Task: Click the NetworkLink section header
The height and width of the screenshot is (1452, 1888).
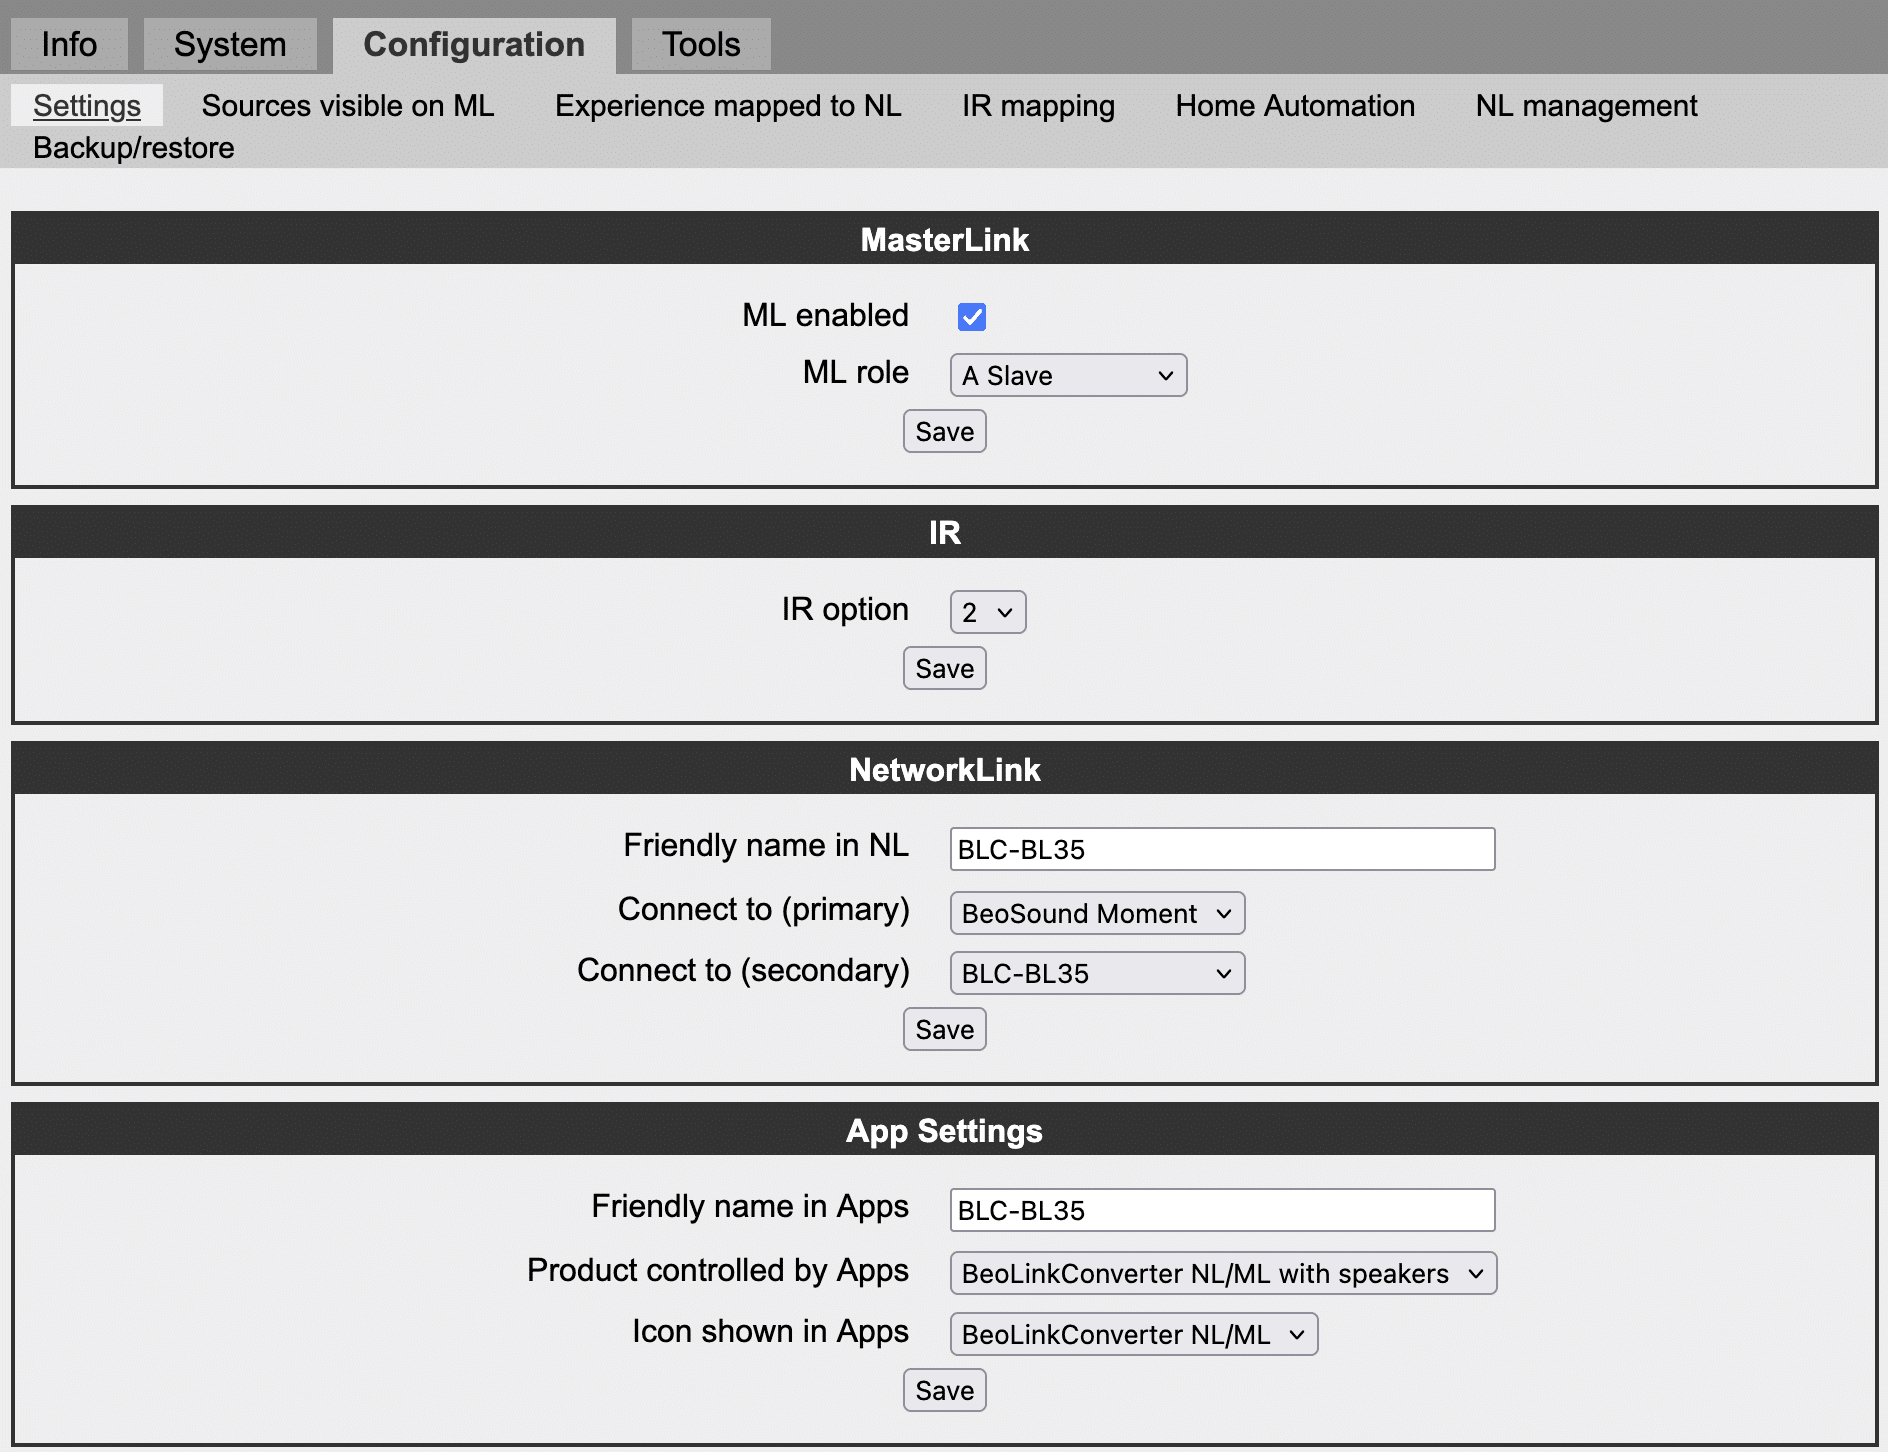Action: pos(945,769)
